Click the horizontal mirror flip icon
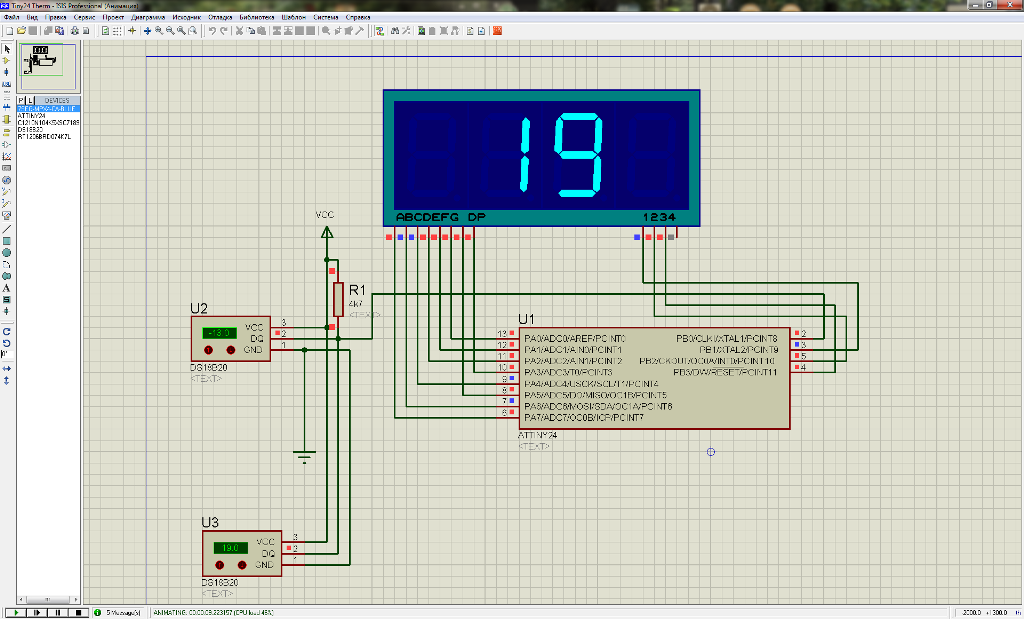The image size is (1024, 619). (x=7, y=368)
